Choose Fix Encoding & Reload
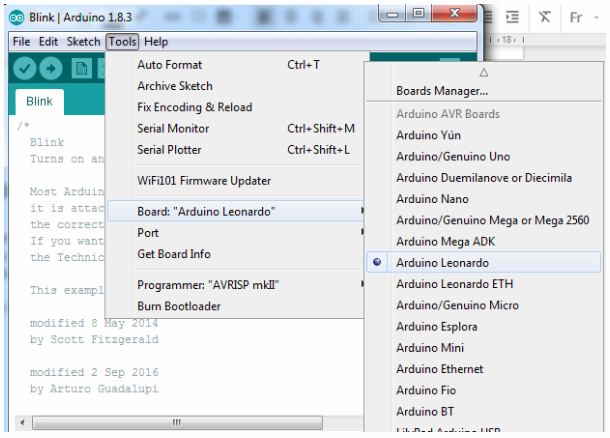 tap(236, 107)
